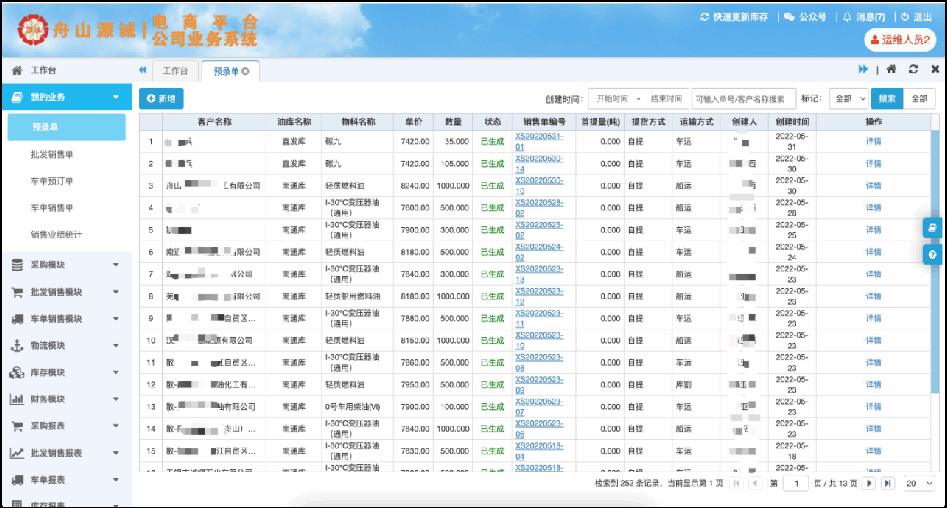Click the 新增 add button

point(161,98)
